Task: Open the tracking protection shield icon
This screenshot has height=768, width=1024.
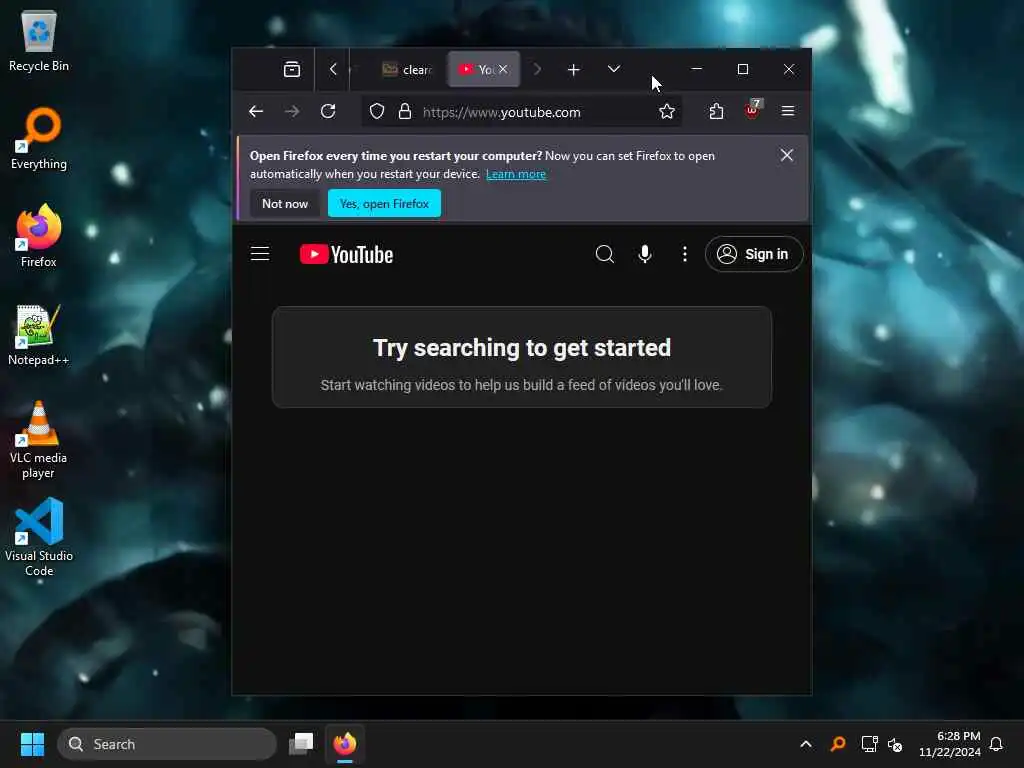Action: point(377,112)
